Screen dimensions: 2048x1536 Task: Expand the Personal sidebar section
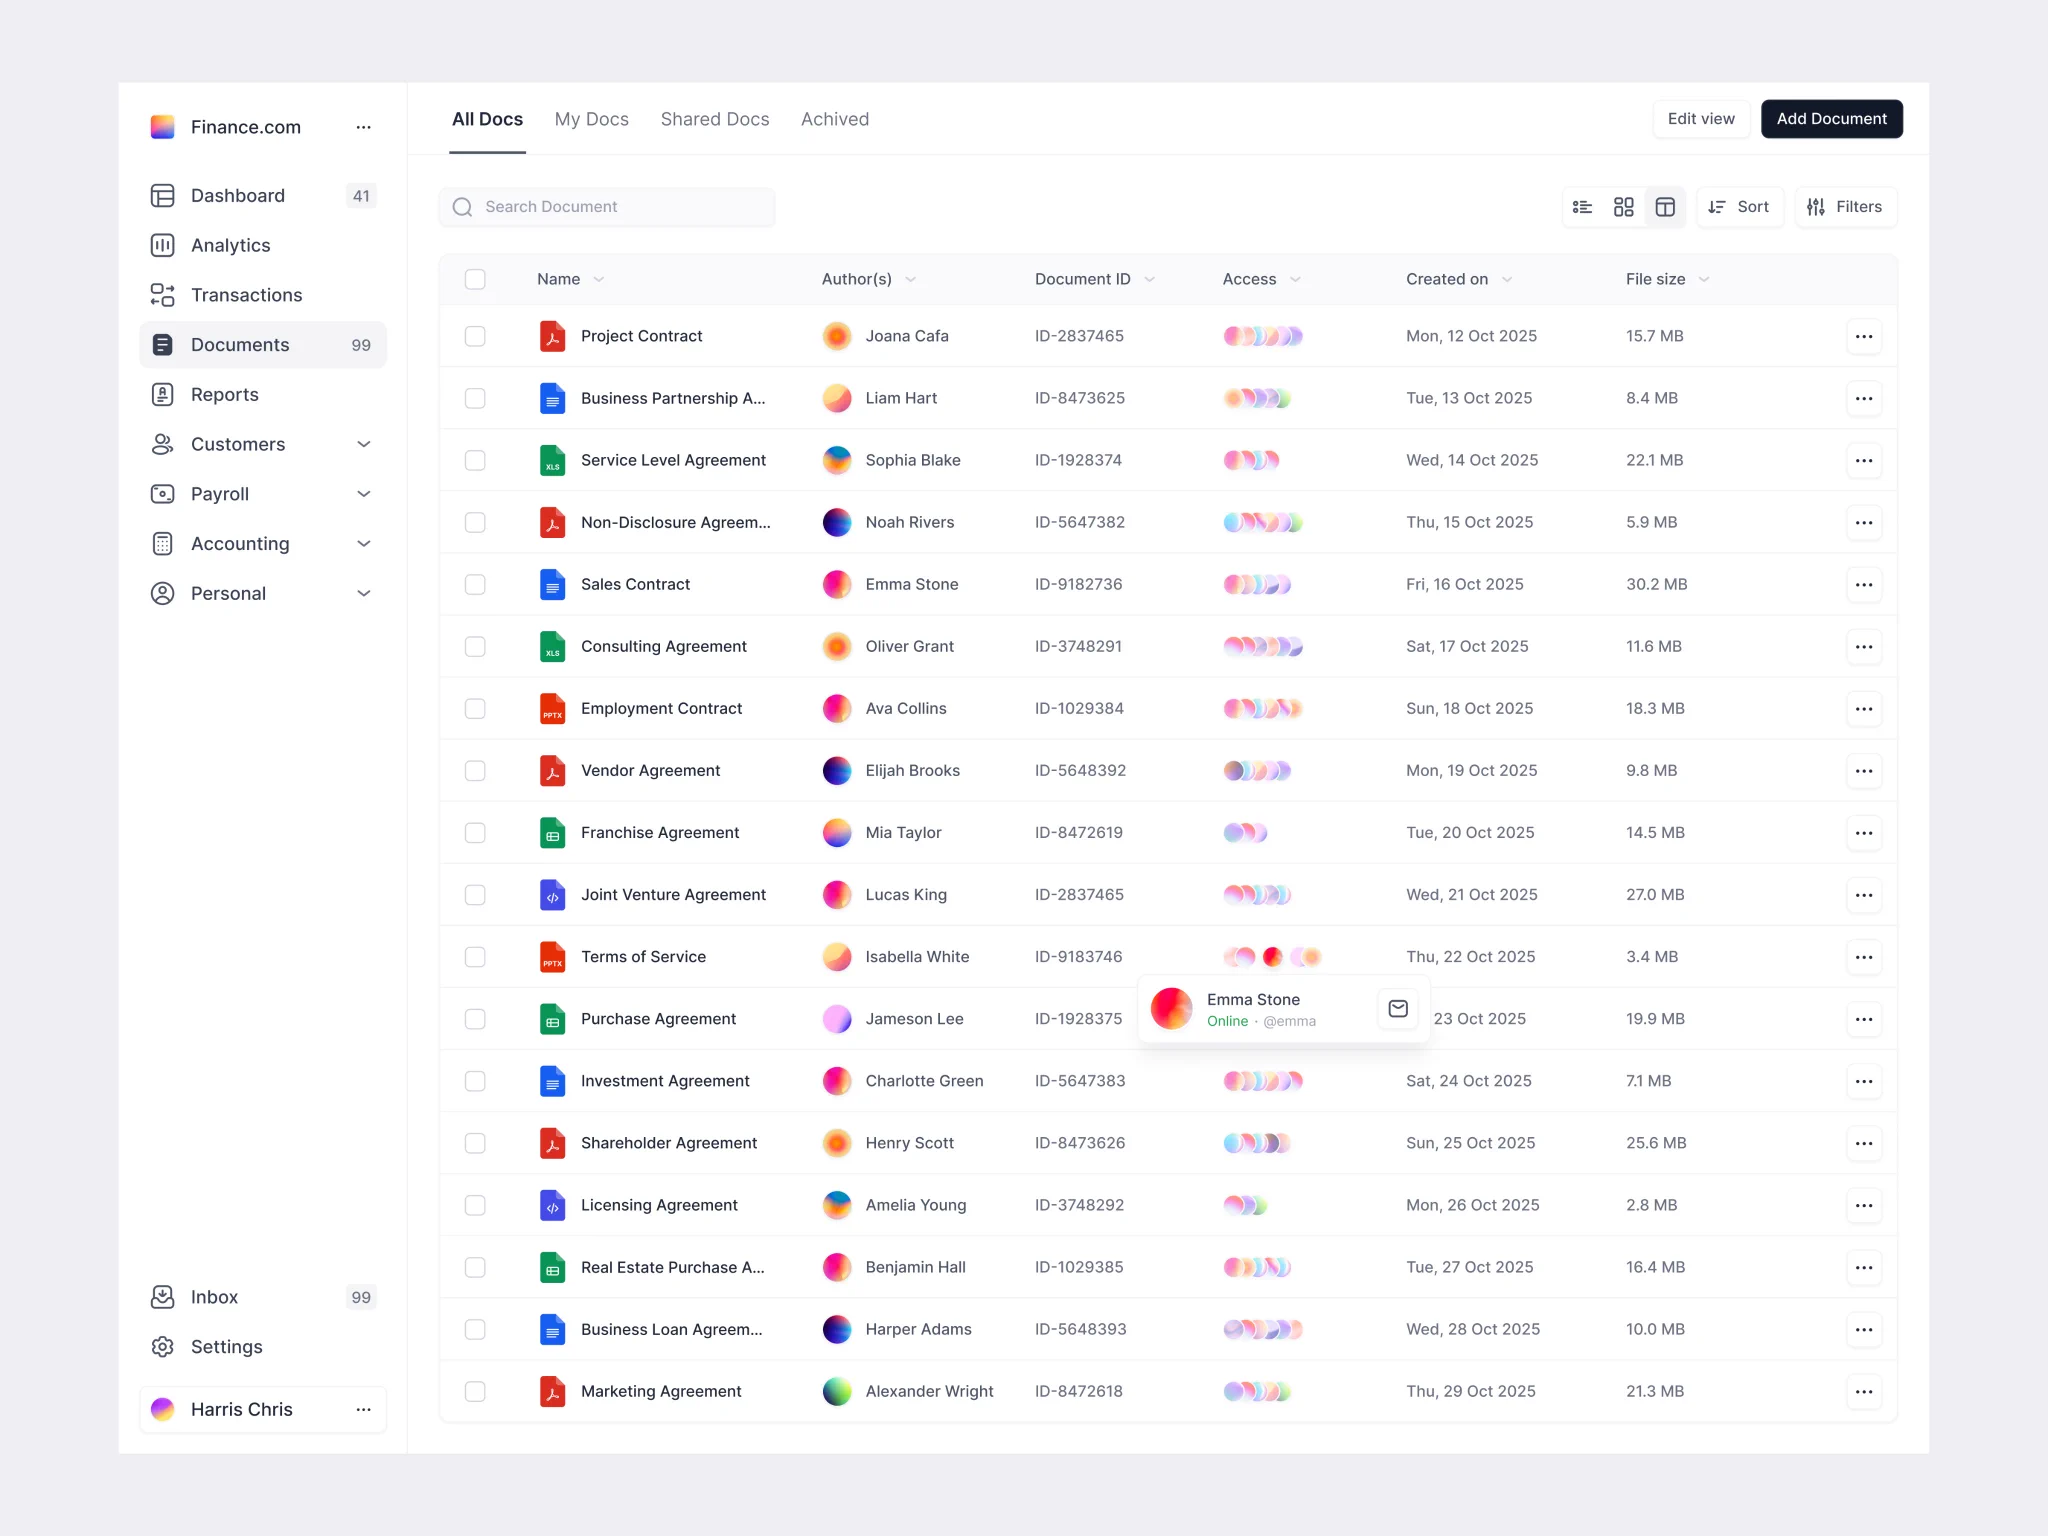click(x=364, y=593)
